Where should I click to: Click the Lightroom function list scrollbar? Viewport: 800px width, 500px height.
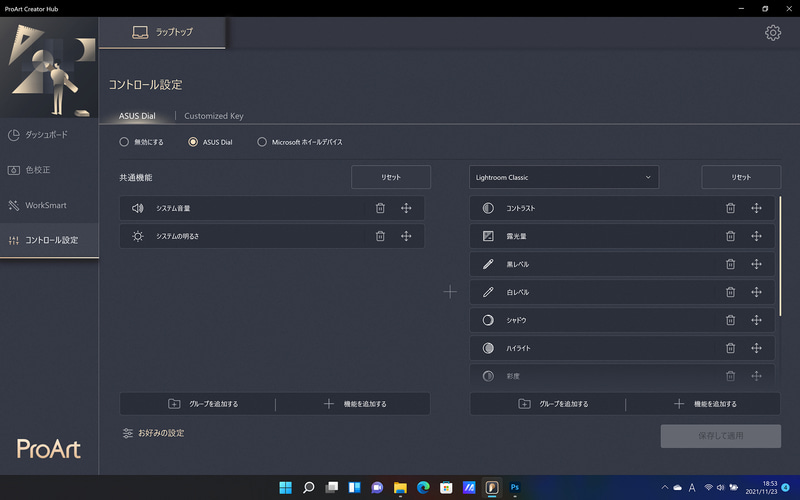(780, 256)
